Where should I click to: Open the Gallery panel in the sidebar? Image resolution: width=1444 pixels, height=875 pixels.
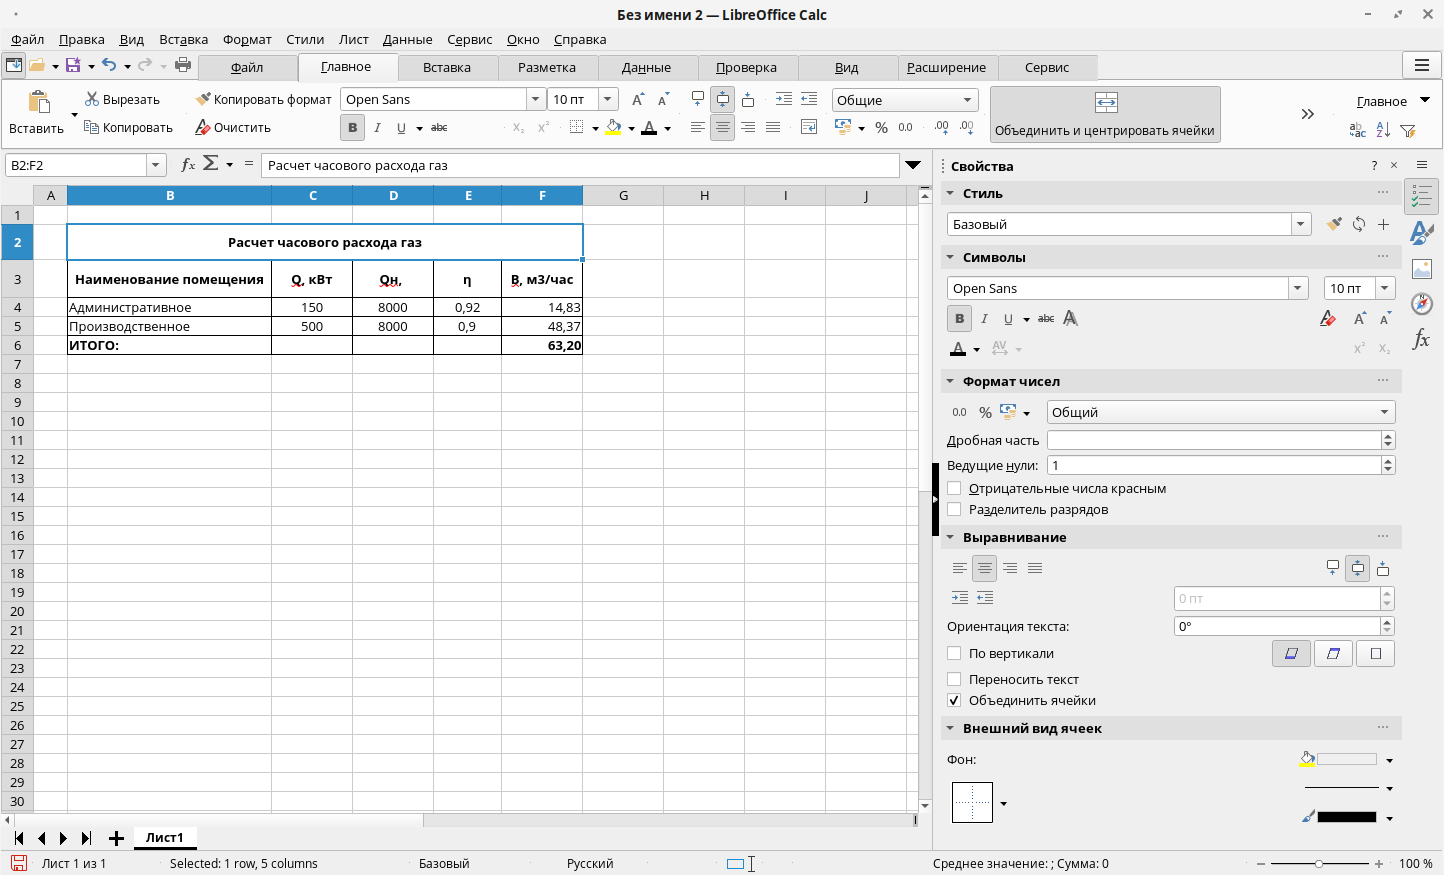point(1421,269)
